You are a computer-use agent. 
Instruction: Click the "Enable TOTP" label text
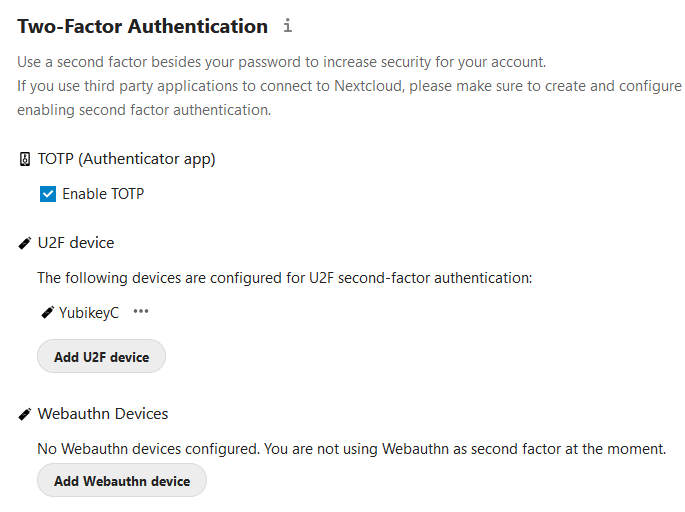(103, 194)
